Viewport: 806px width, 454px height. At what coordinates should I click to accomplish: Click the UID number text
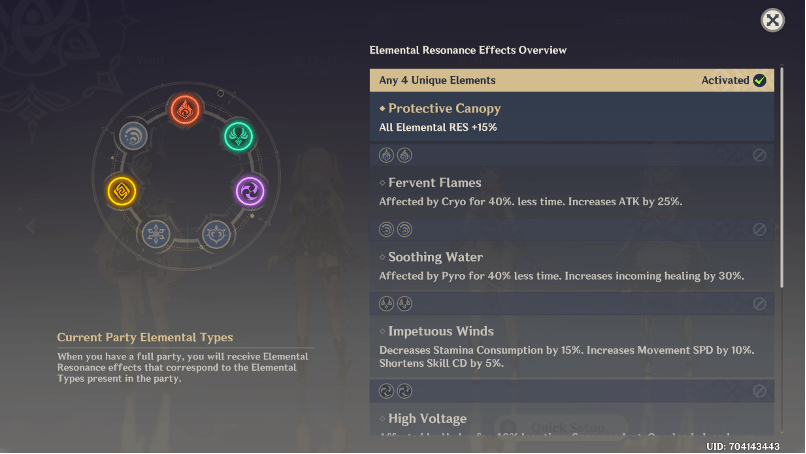[x=743, y=446]
